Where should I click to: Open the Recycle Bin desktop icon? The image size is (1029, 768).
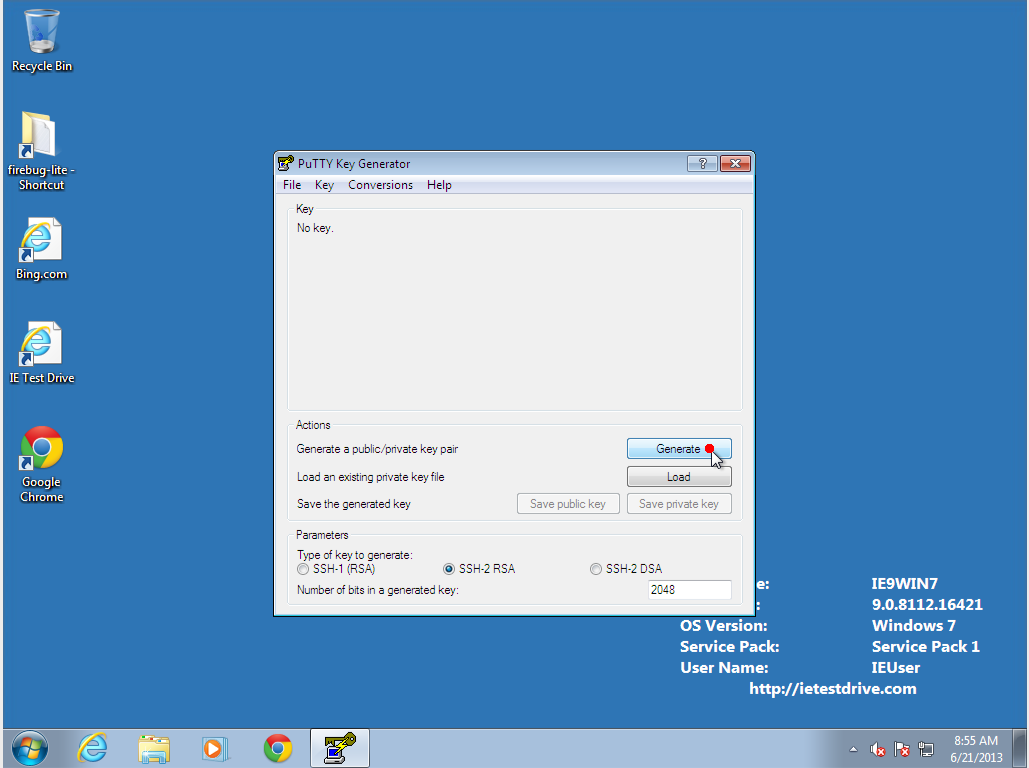pyautogui.click(x=41, y=39)
